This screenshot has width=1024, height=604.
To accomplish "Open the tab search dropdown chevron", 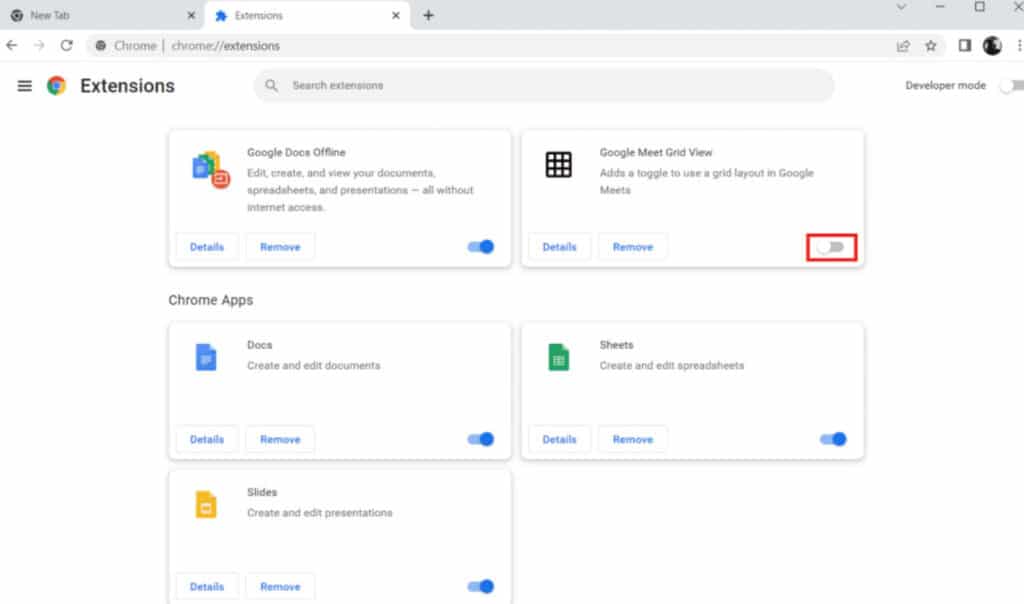I will (901, 8).
